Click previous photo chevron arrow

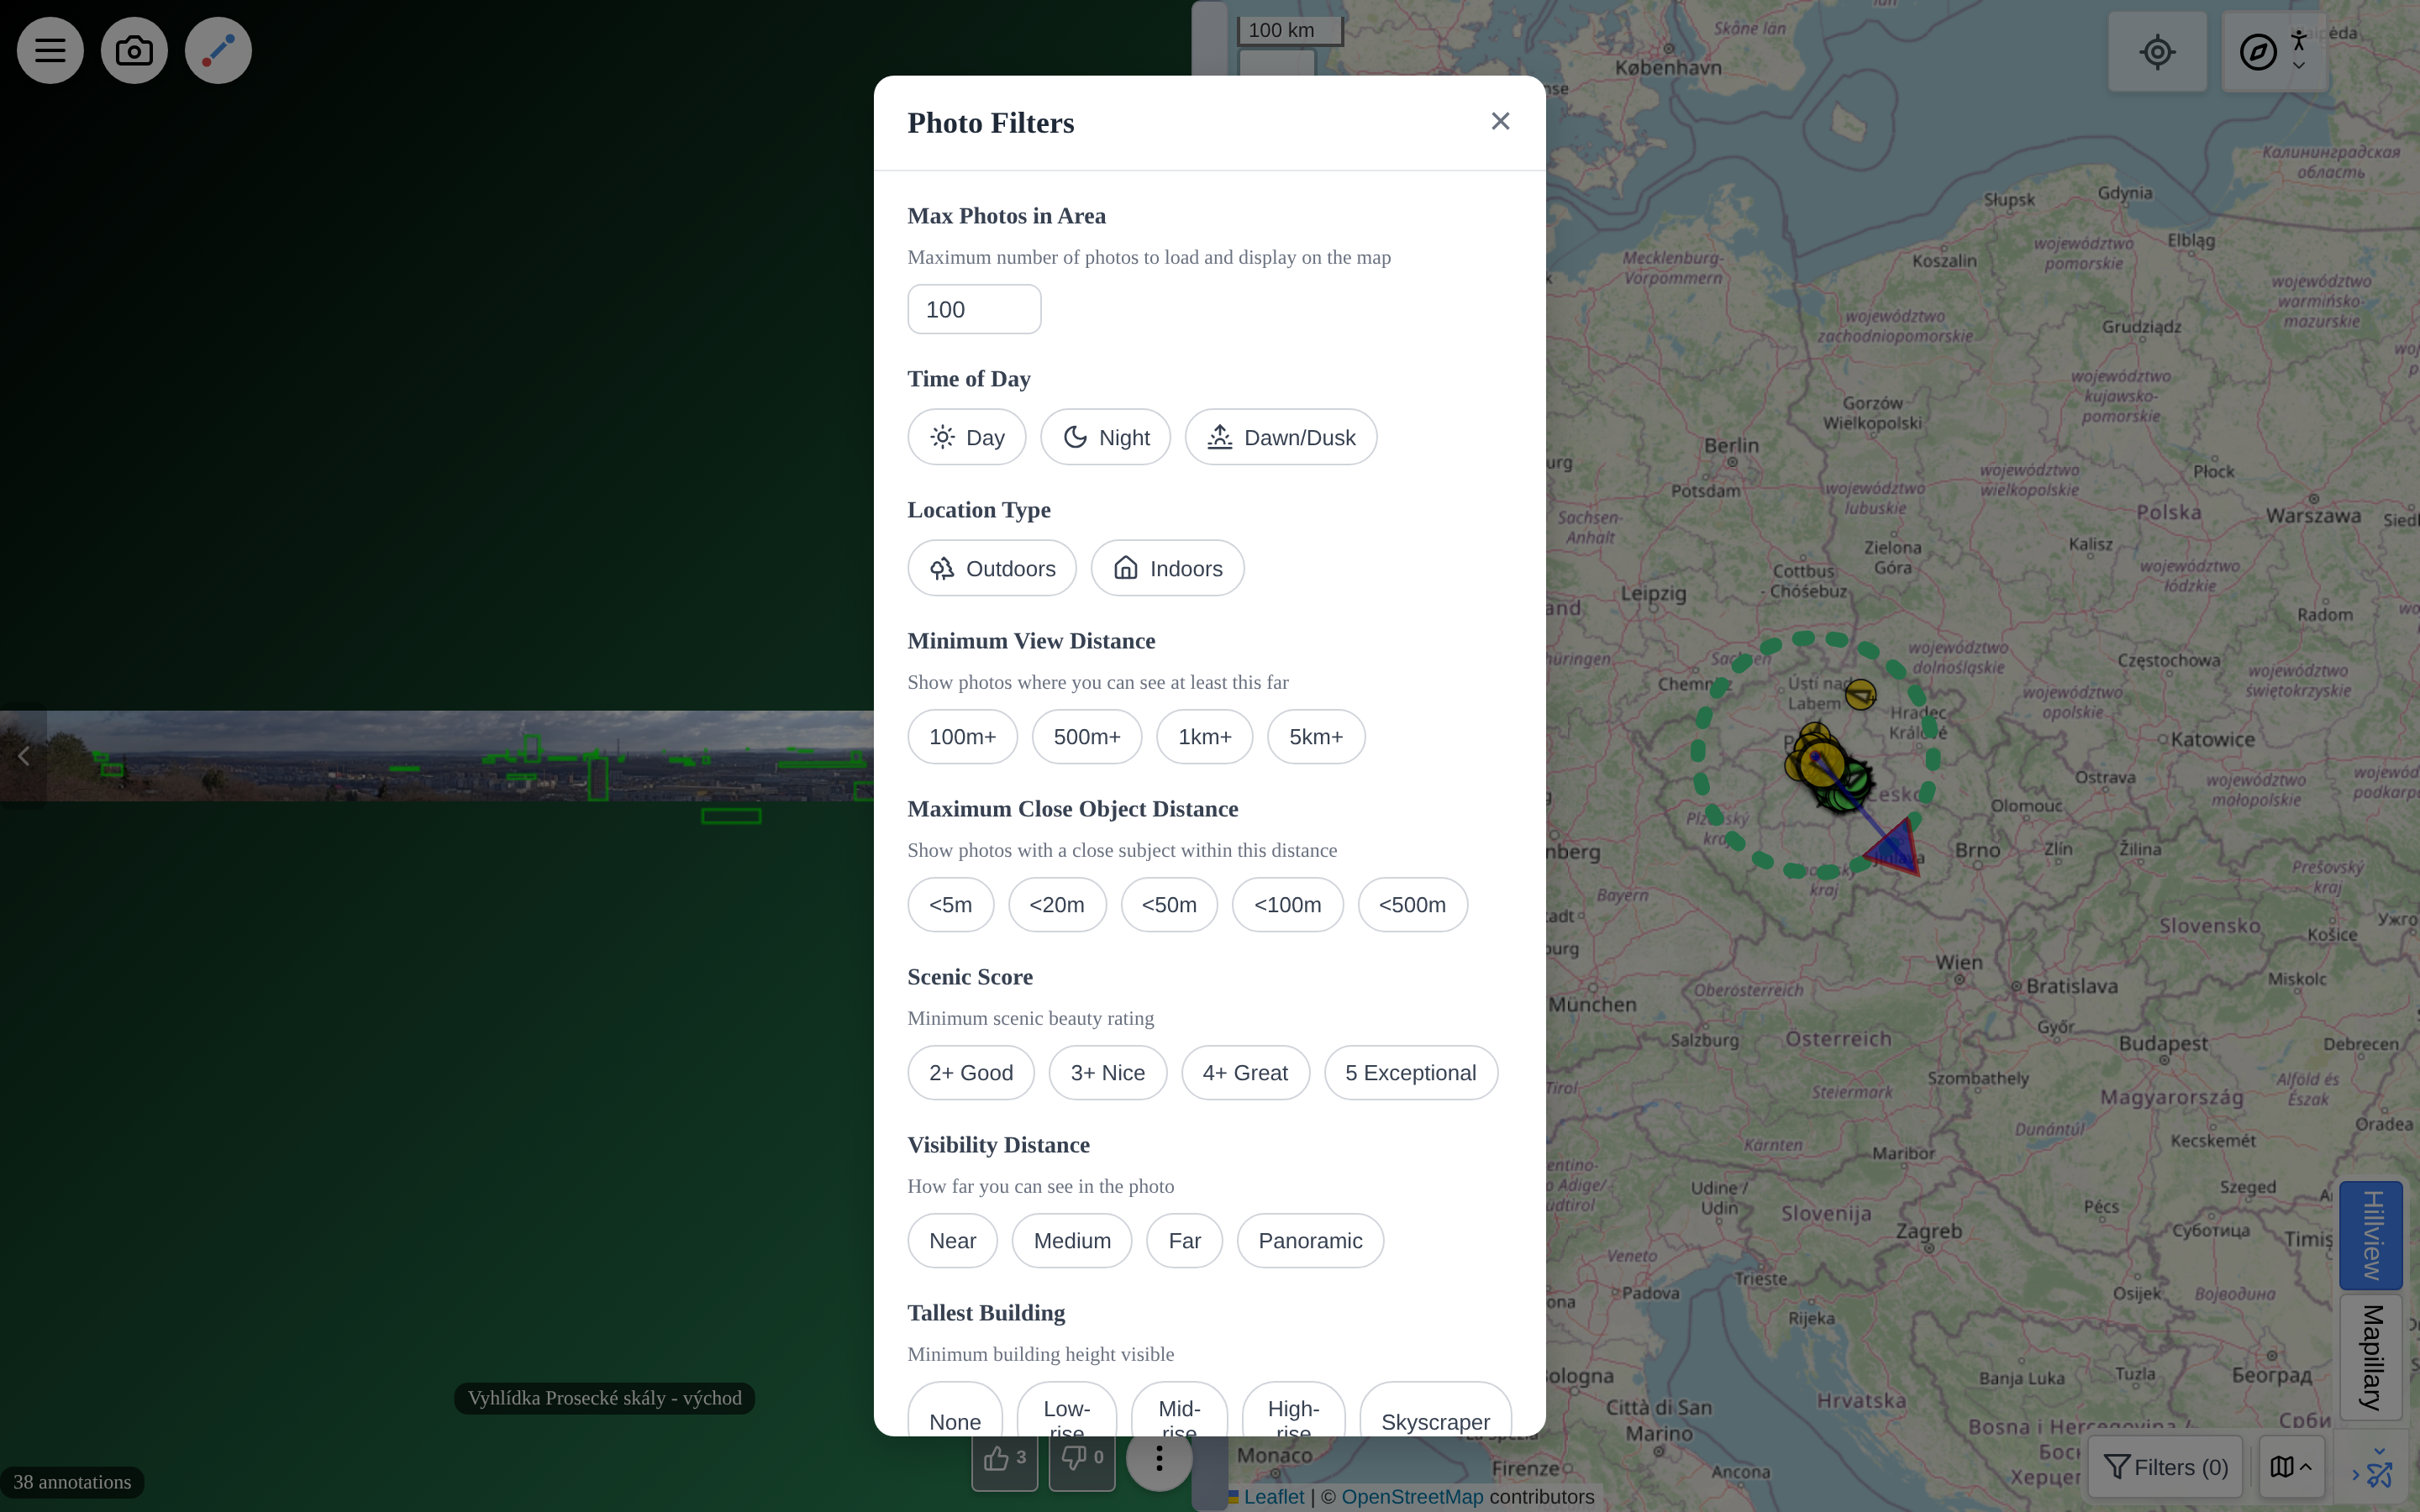[x=23, y=756]
